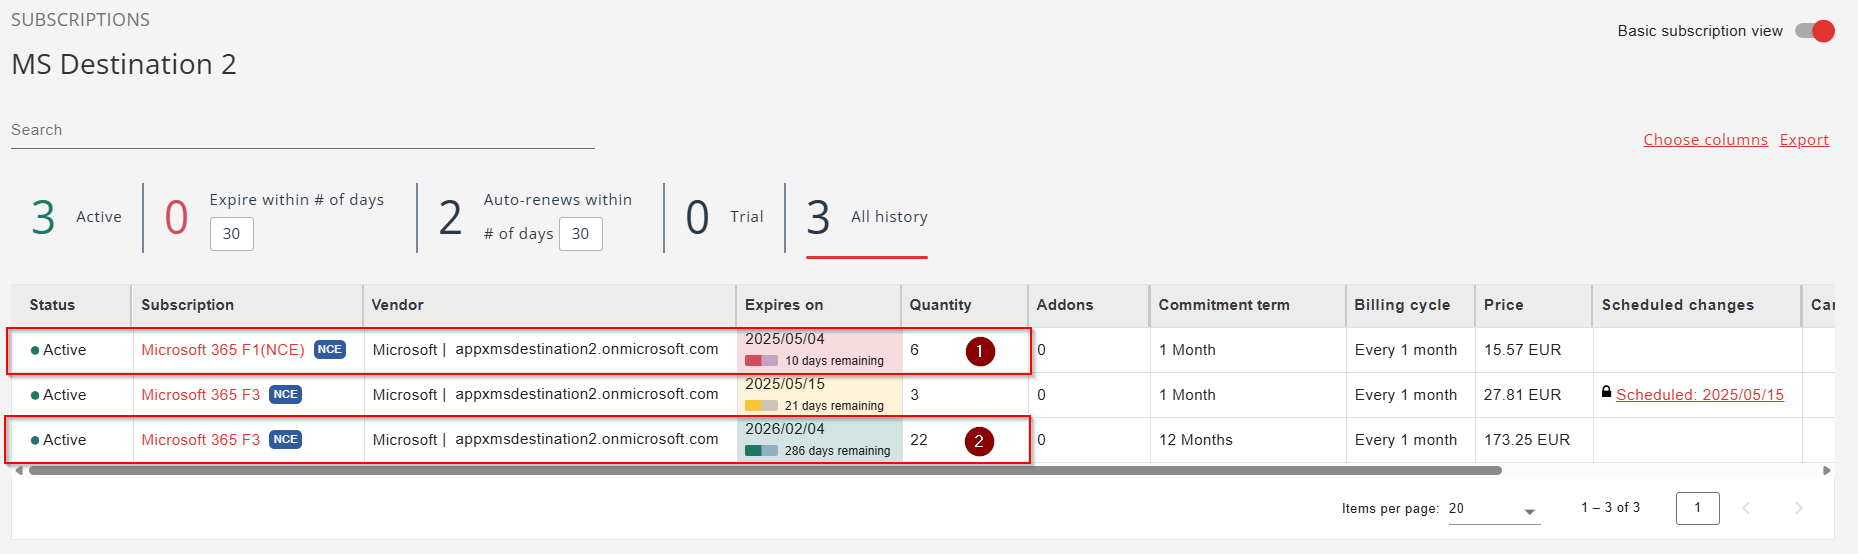Click the Export link

tap(1803, 140)
